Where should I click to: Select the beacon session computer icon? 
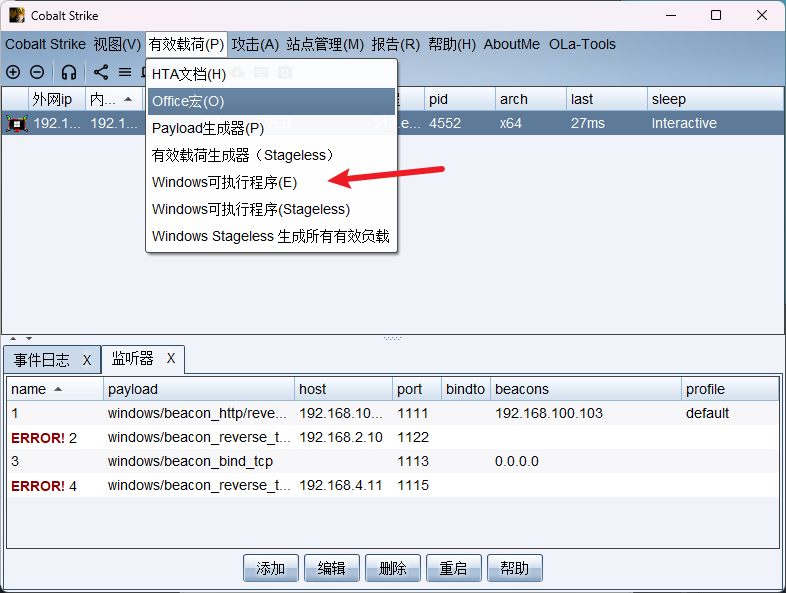(x=16, y=123)
